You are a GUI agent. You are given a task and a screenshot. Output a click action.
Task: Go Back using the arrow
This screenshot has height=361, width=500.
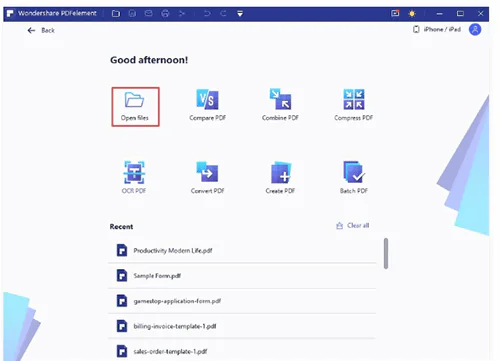tap(31, 30)
